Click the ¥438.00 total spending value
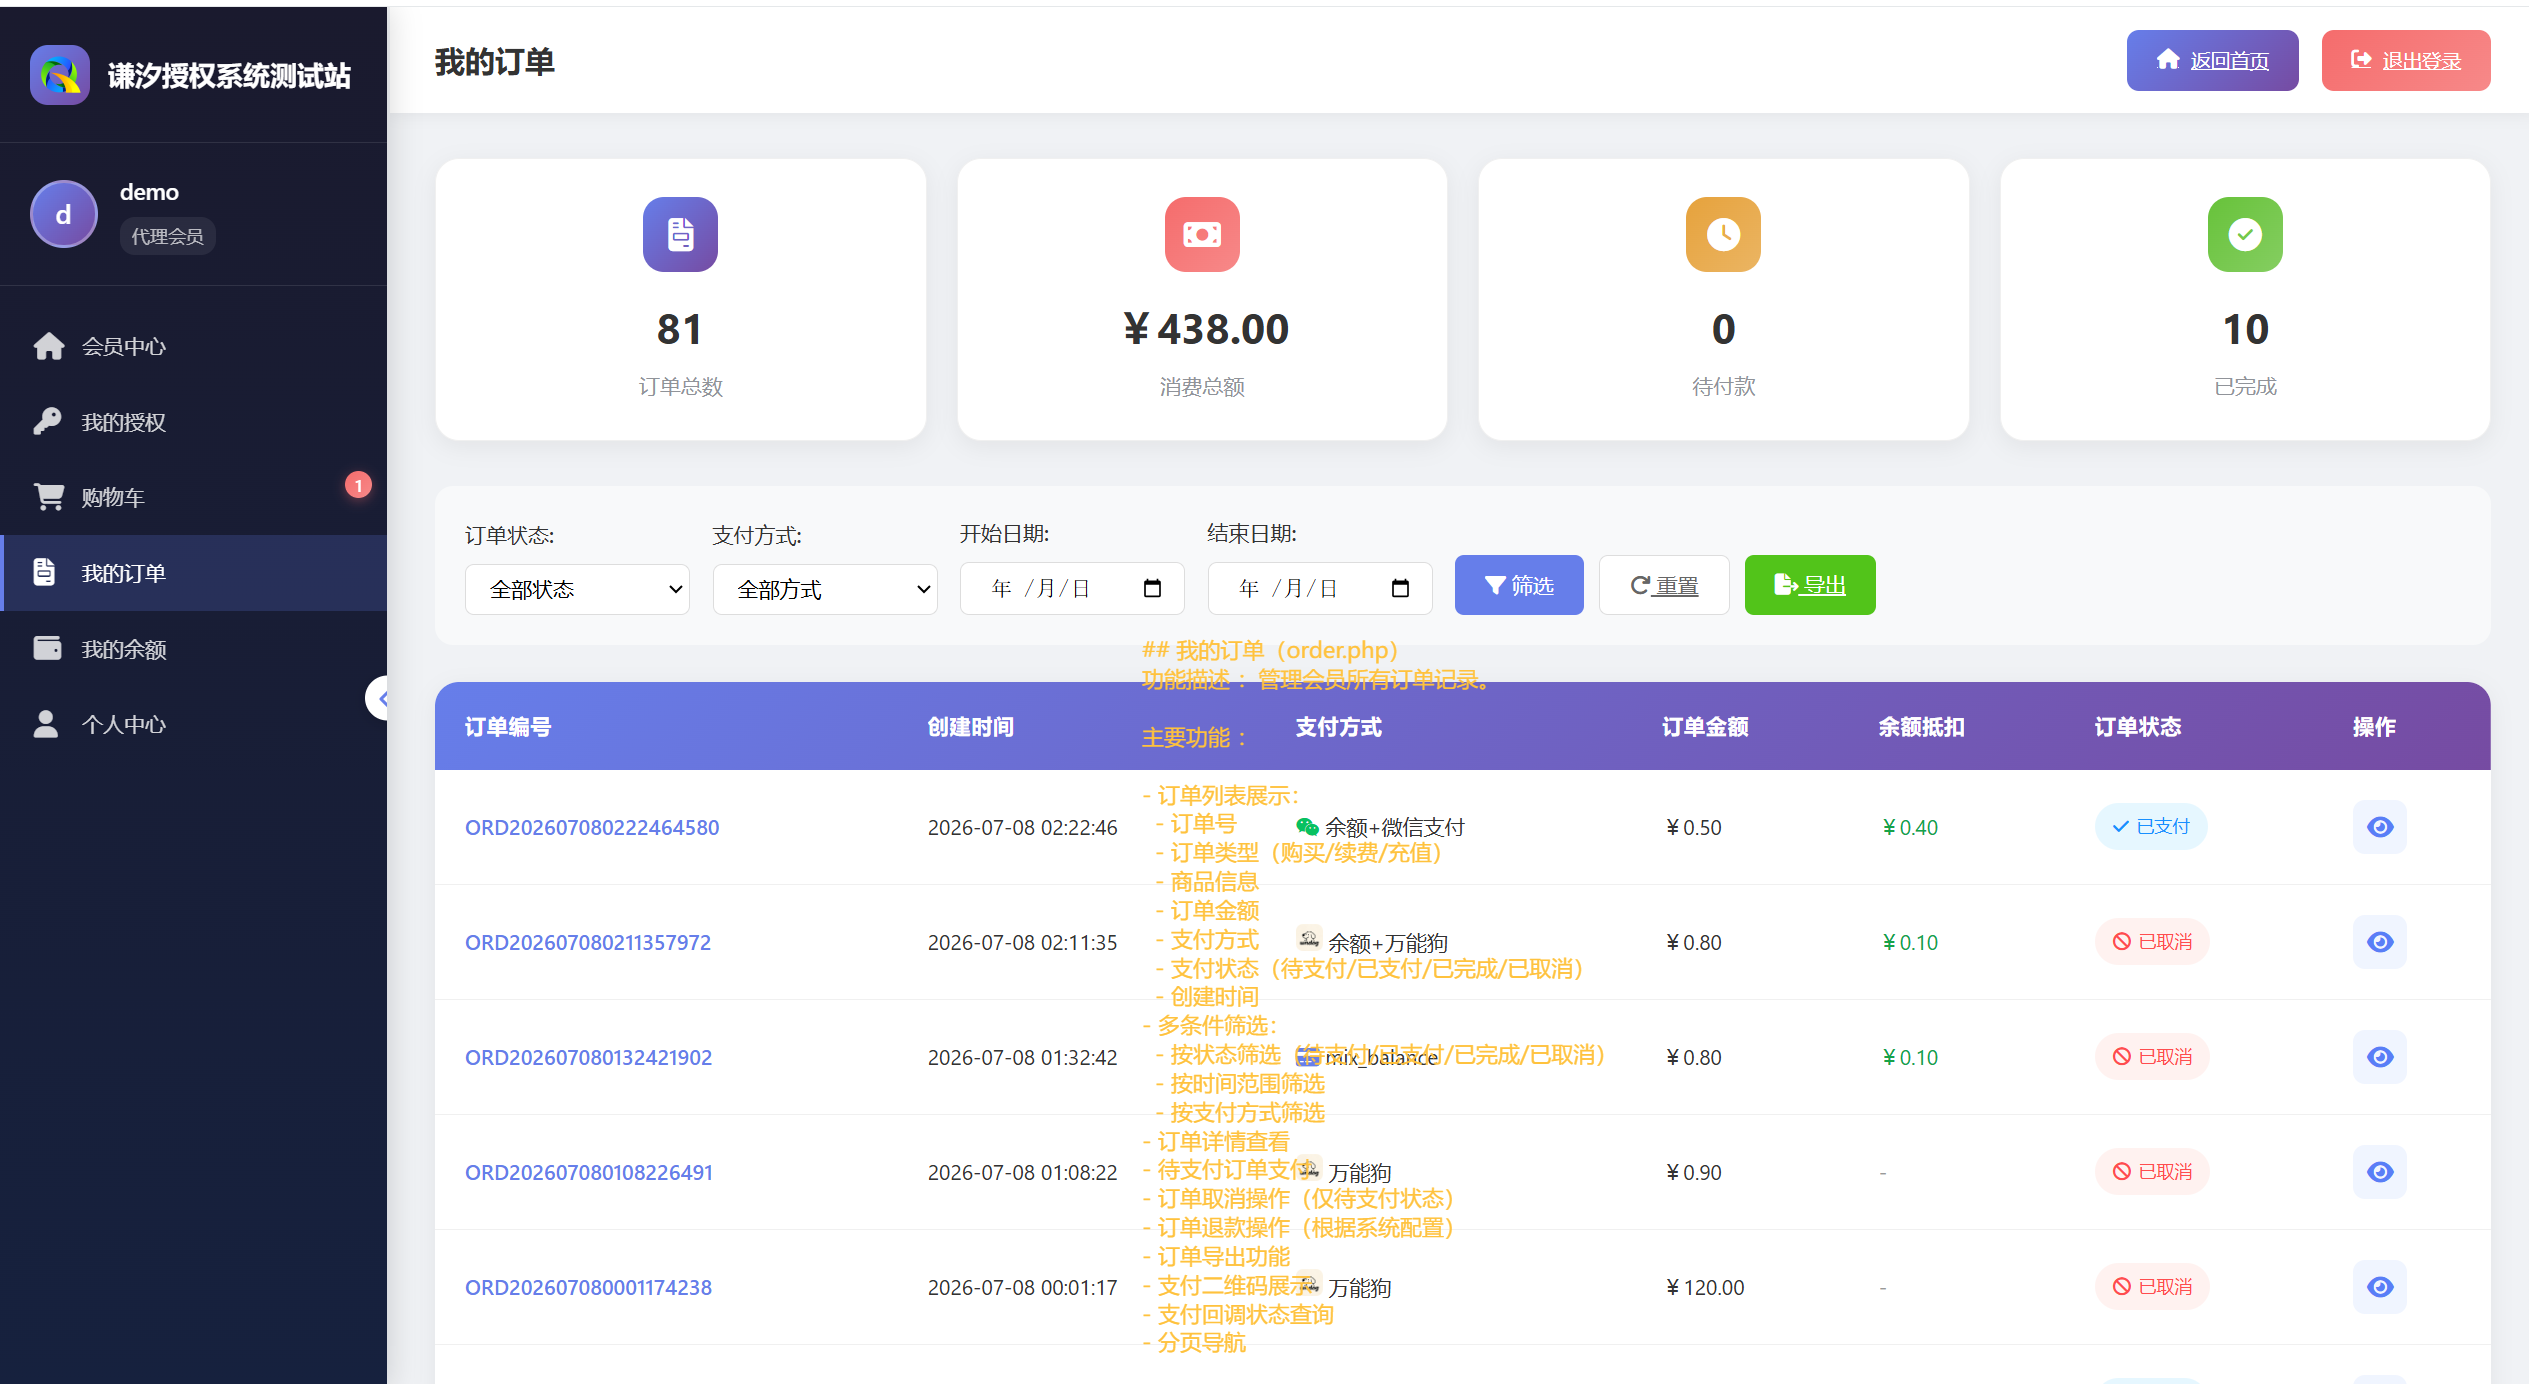Image resolution: width=2529 pixels, height=1384 pixels. click(x=1205, y=329)
